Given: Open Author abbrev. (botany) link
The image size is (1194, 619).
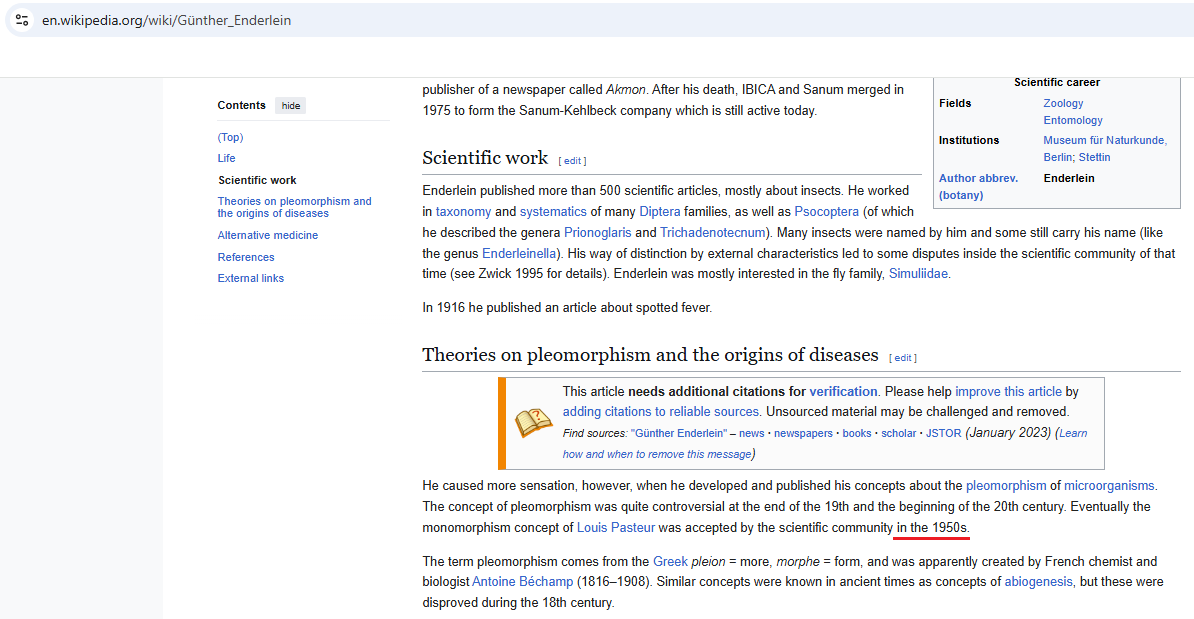Looking at the screenshot, I should coord(978,187).
